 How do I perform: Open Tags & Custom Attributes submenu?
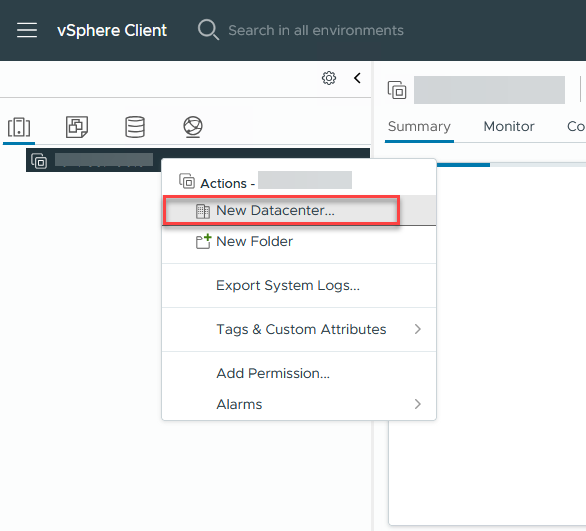click(299, 329)
